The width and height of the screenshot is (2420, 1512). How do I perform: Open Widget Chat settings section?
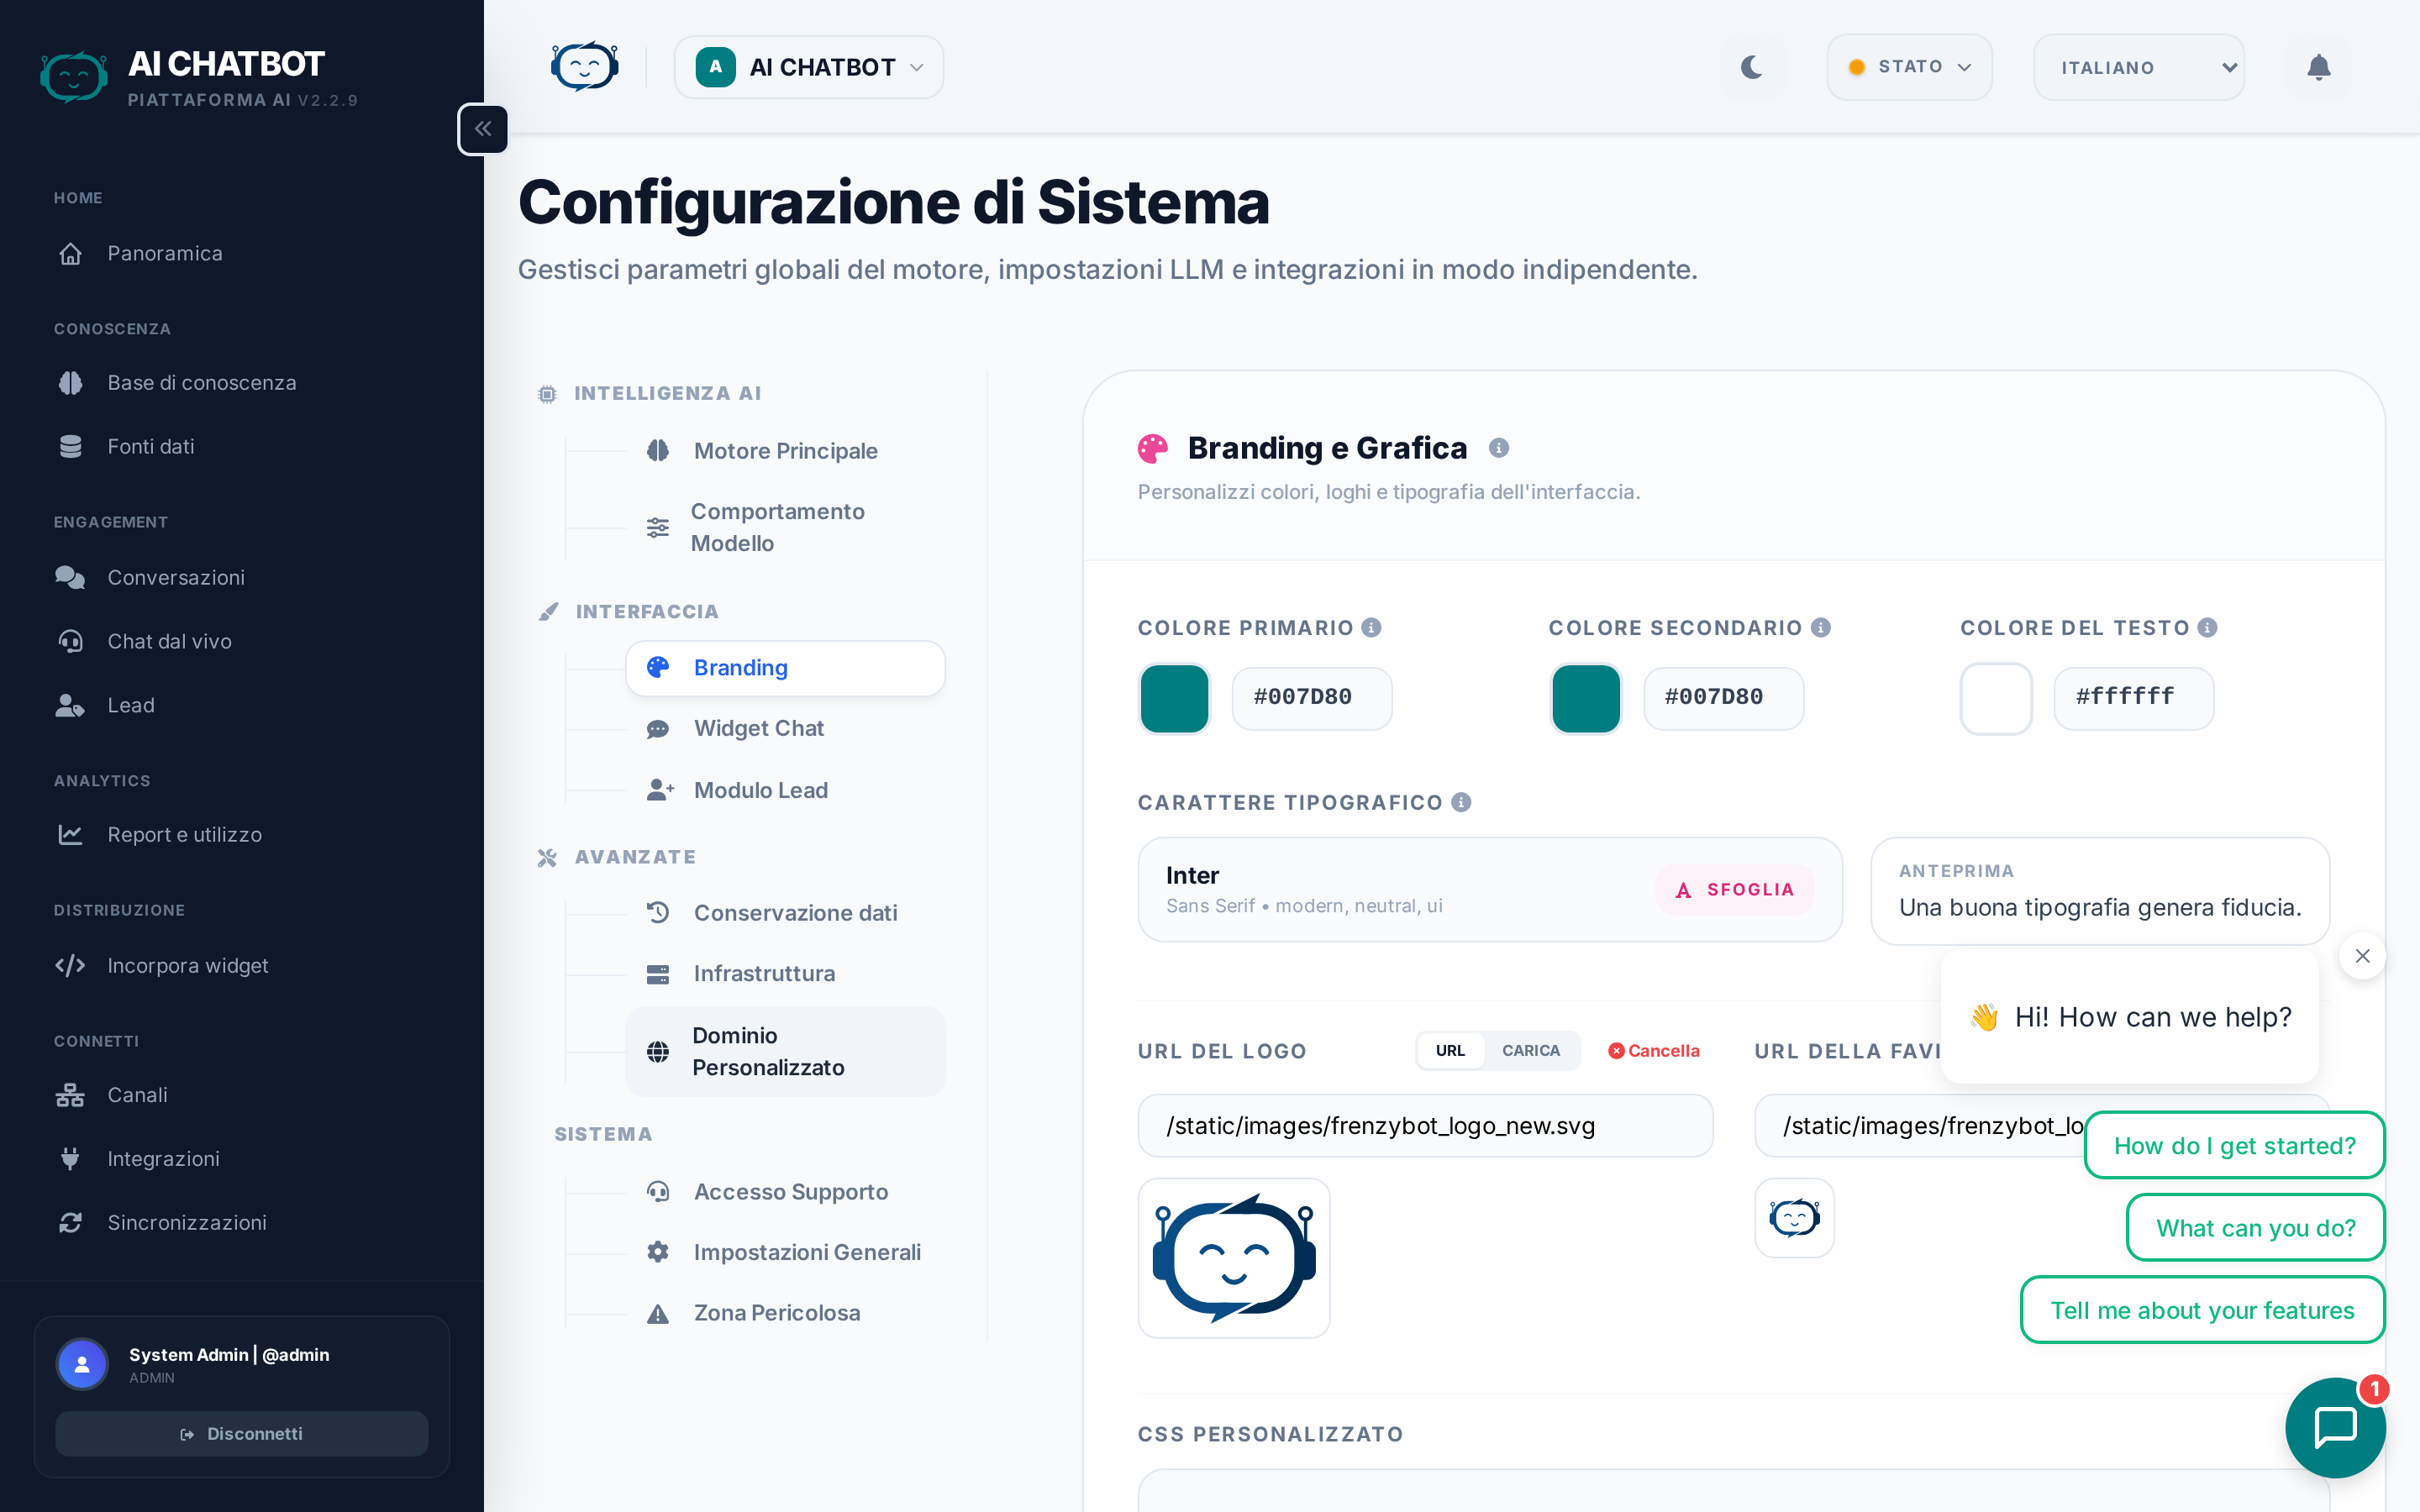[x=759, y=728]
